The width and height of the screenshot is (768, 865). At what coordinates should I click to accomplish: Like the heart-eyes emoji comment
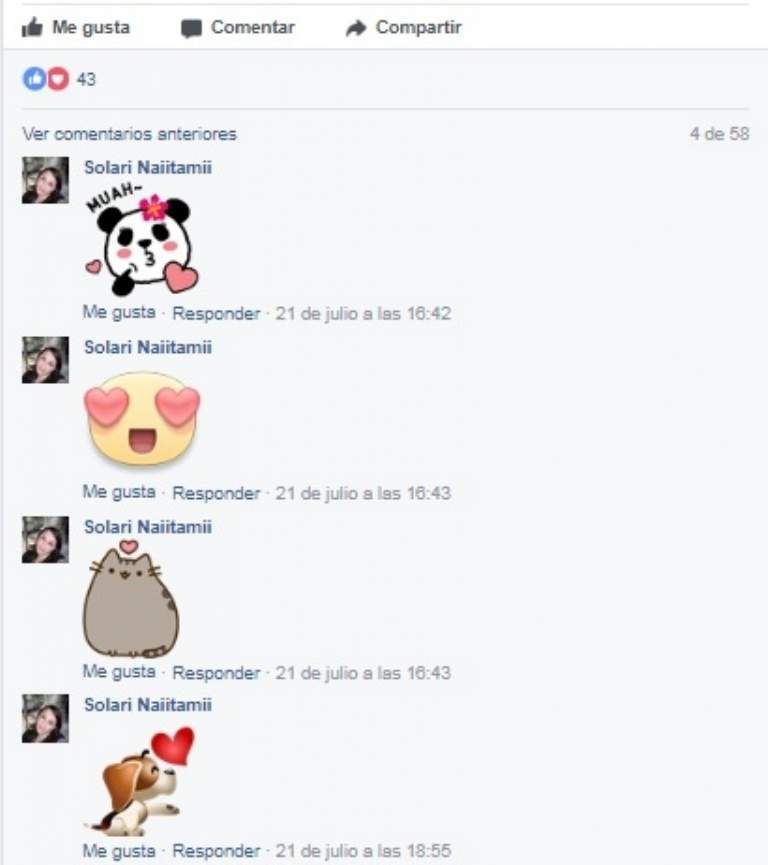119,492
